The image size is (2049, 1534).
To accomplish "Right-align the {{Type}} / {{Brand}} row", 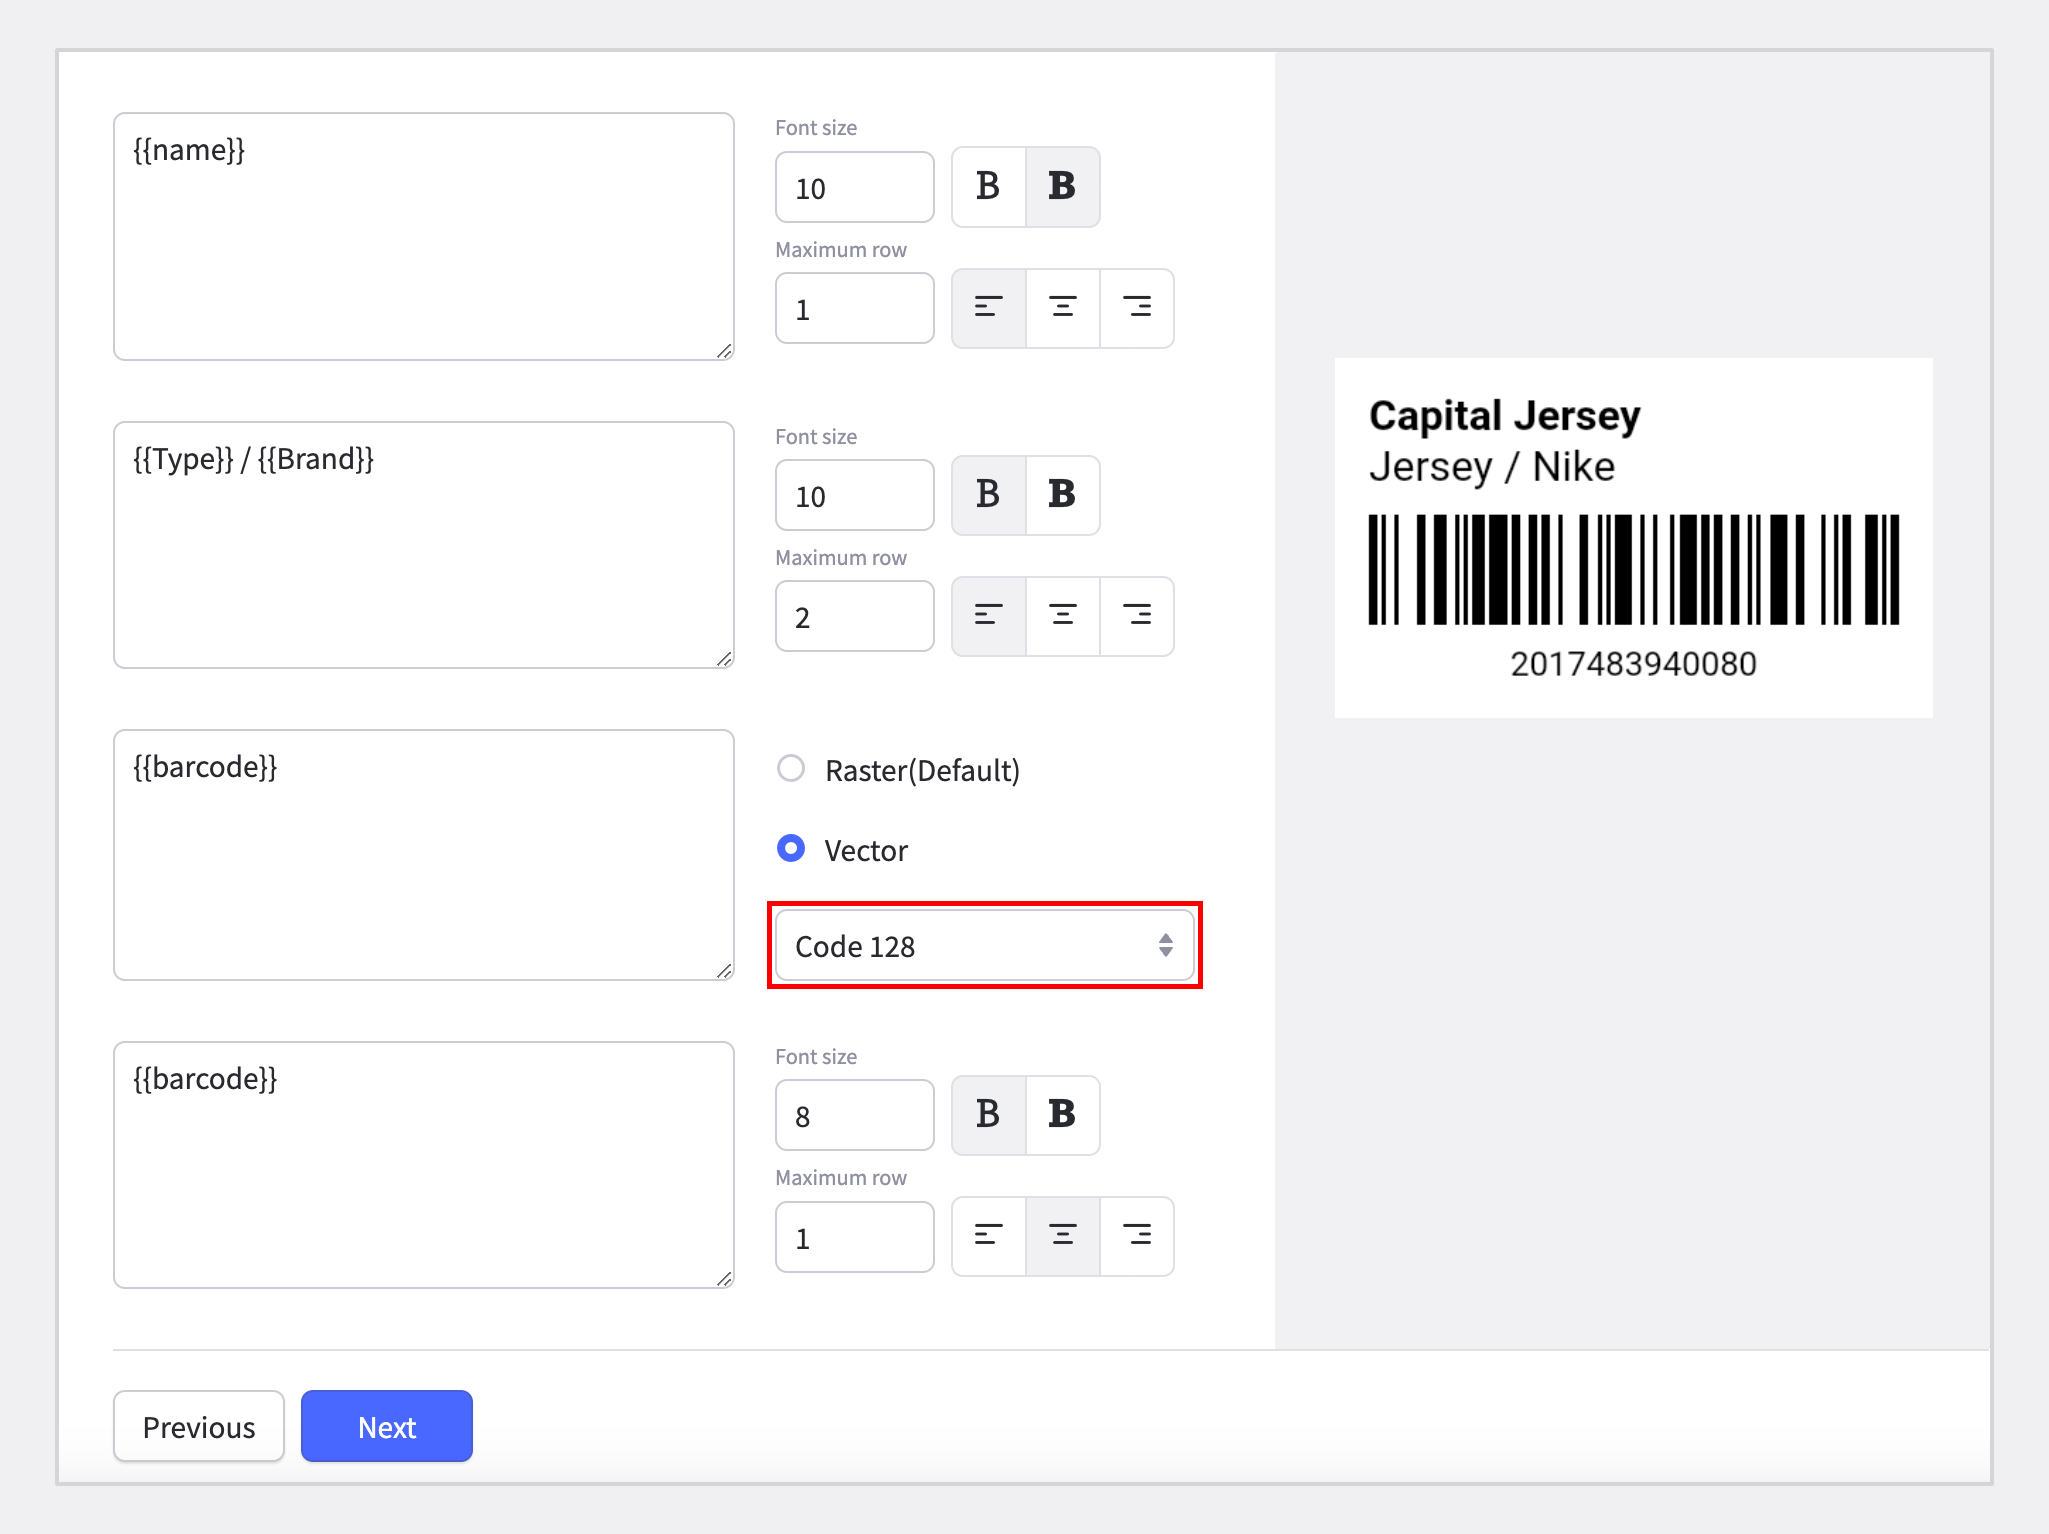I will tap(1137, 616).
